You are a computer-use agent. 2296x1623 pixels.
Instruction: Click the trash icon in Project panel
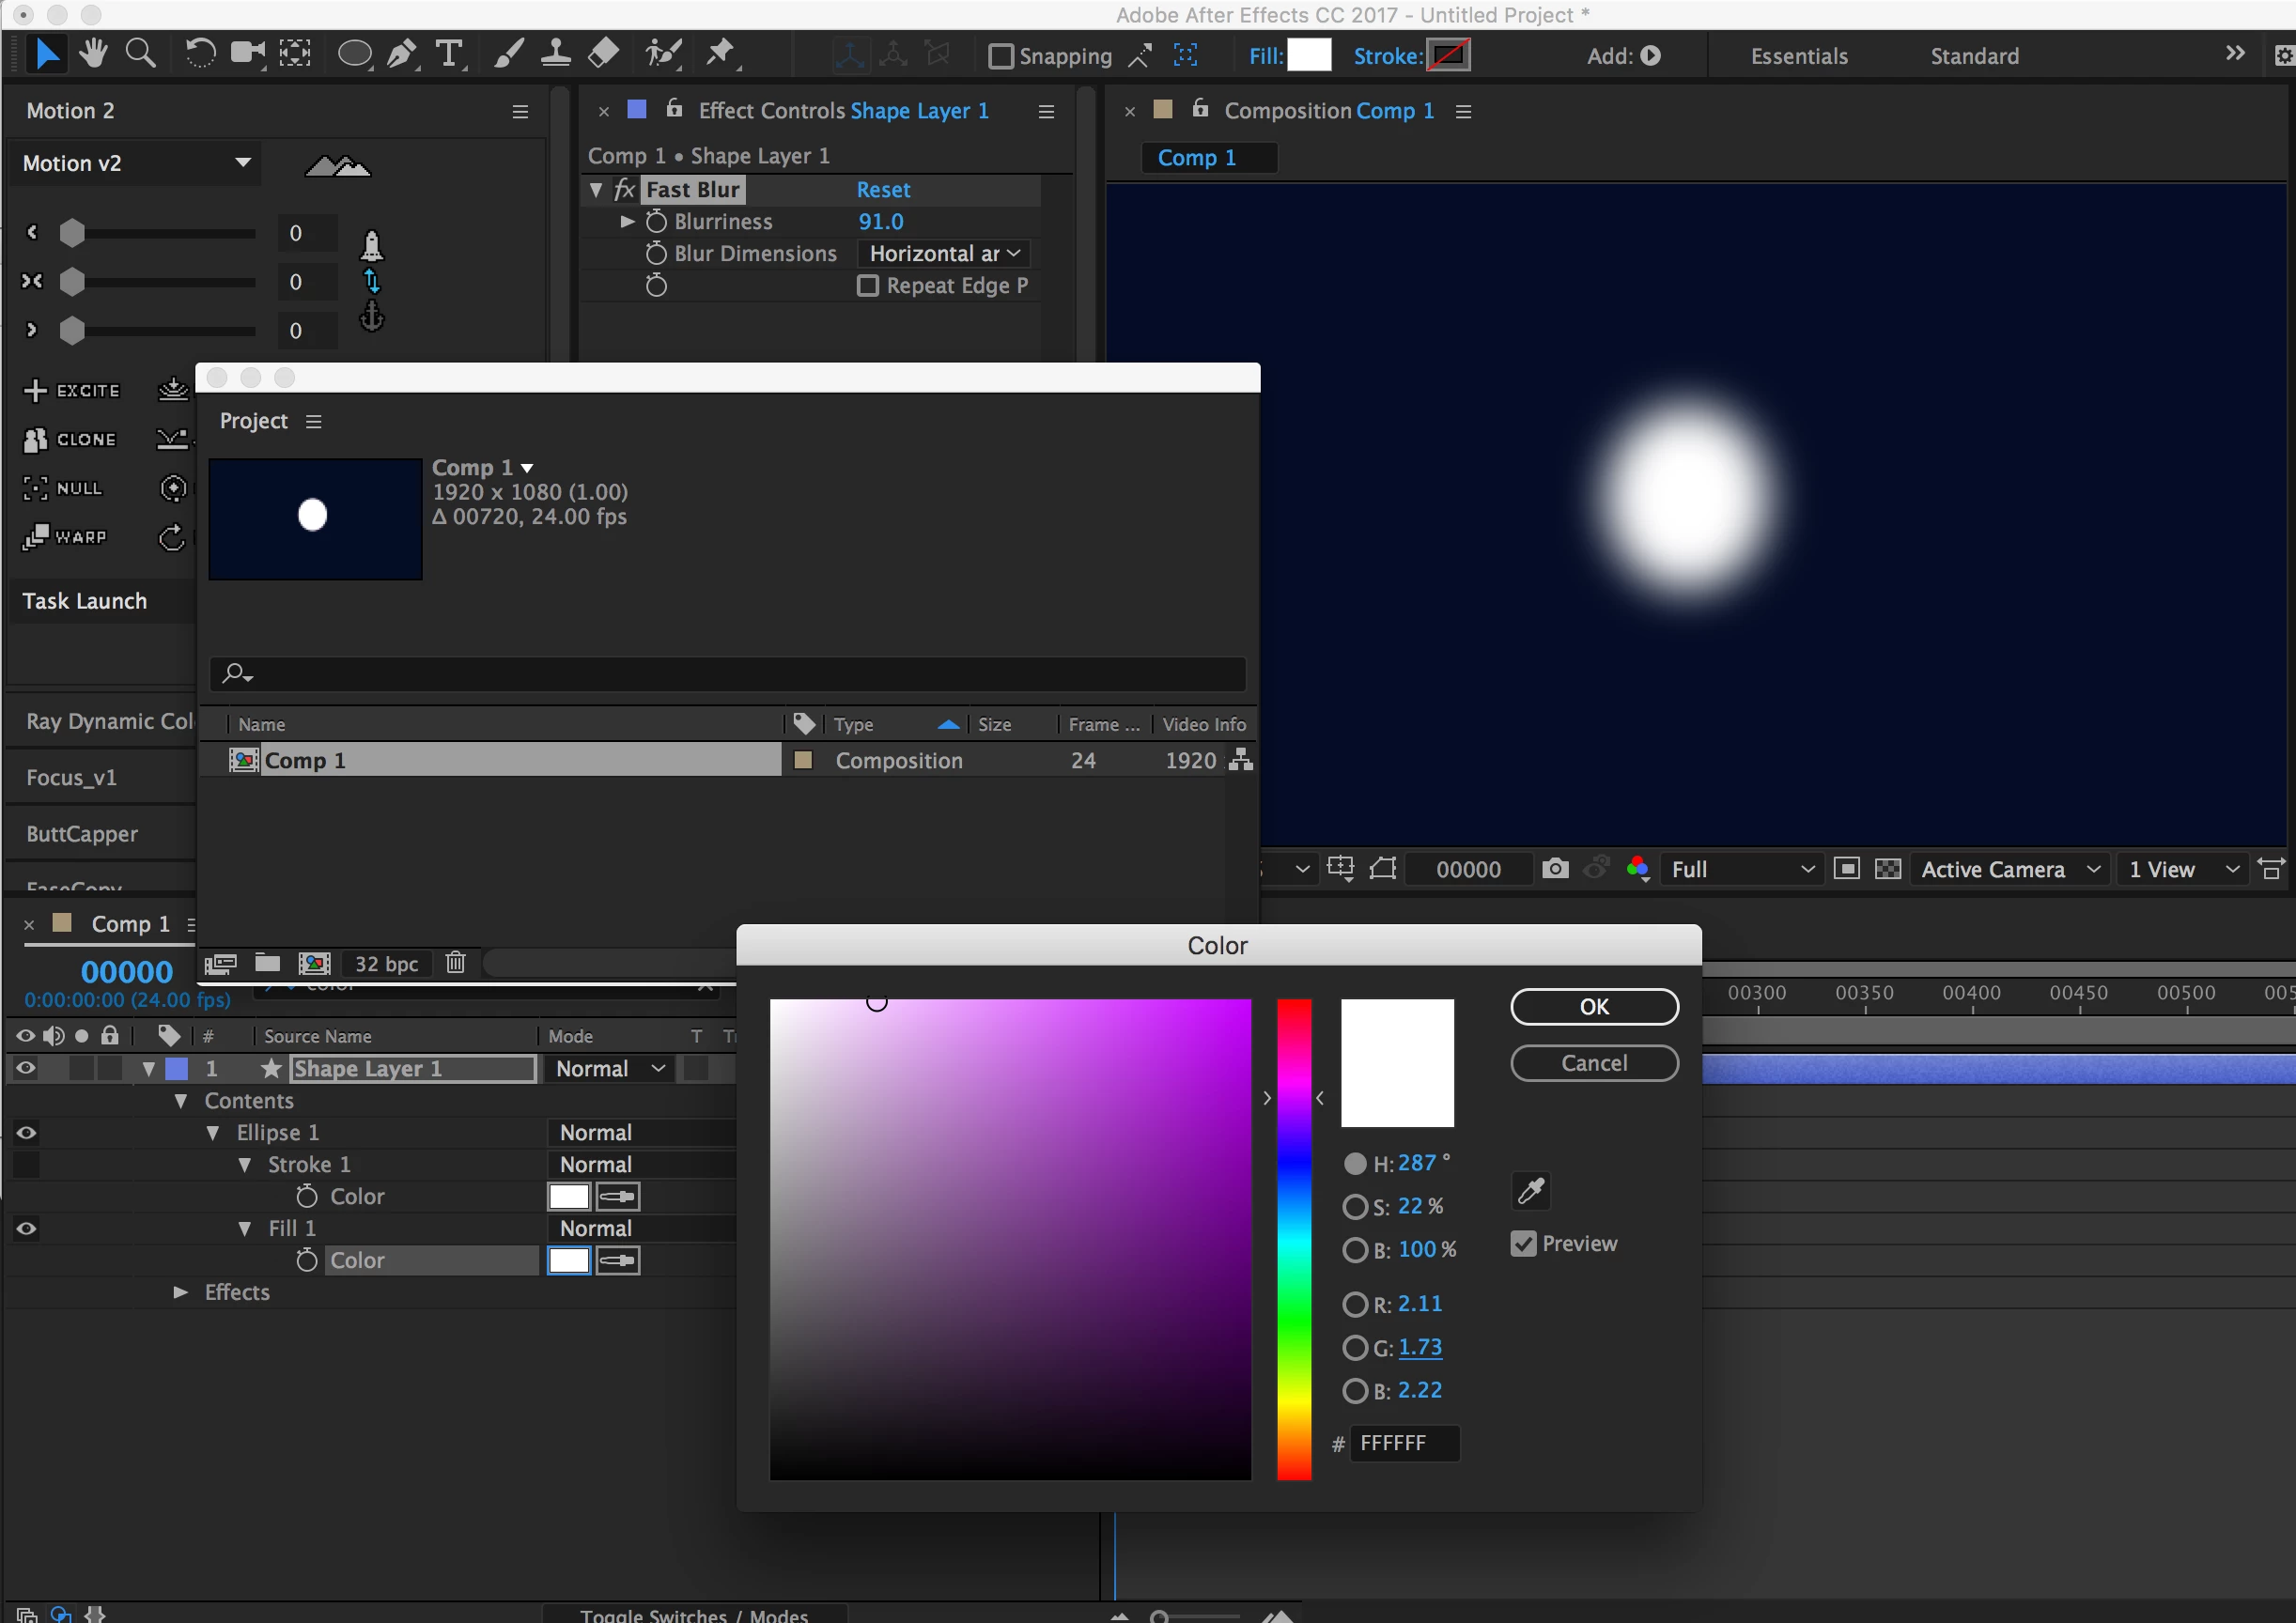456,962
